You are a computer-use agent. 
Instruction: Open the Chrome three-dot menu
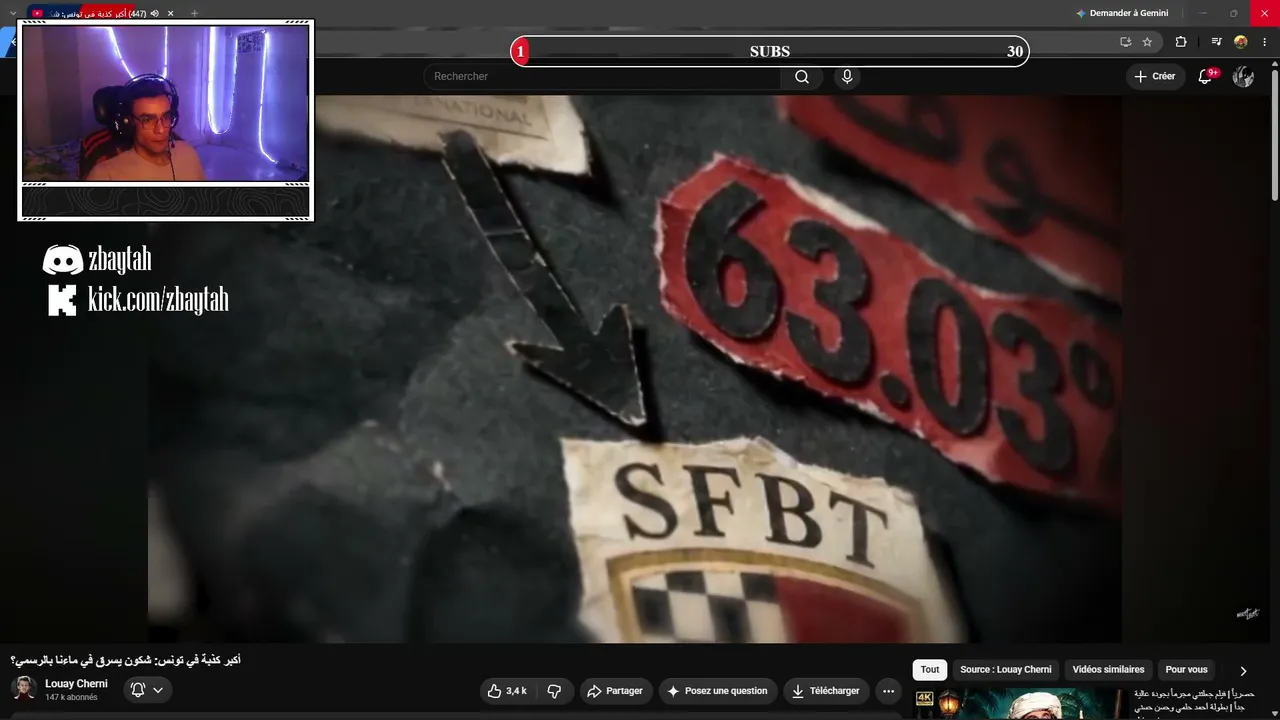click(1265, 42)
